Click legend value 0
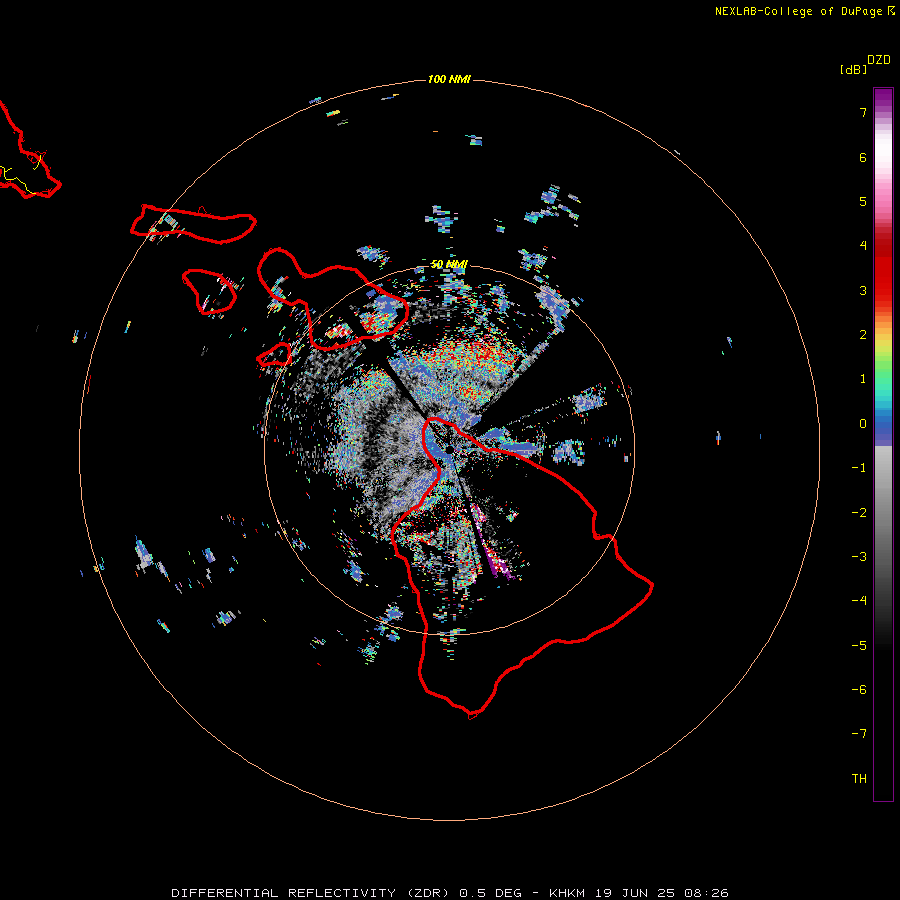 pos(863,424)
